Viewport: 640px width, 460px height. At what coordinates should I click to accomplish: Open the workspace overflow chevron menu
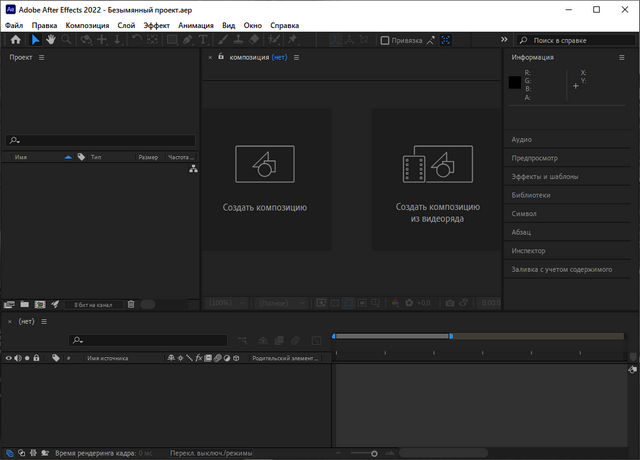[503, 40]
